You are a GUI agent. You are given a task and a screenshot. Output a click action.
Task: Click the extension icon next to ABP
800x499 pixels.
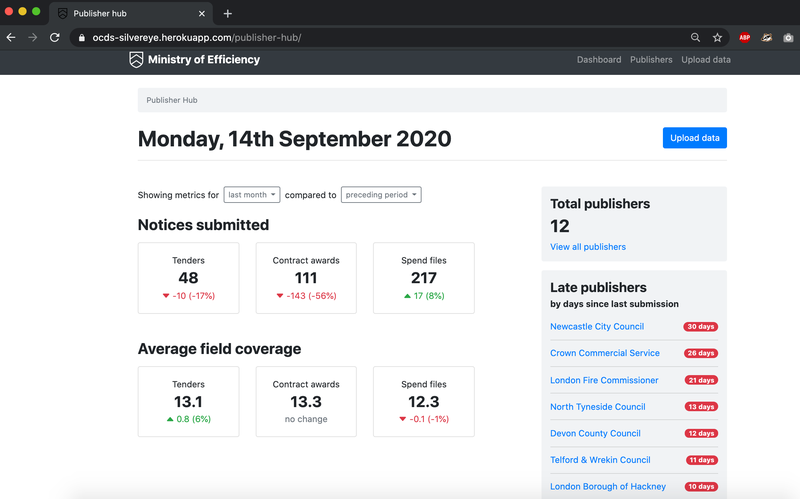(x=766, y=37)
